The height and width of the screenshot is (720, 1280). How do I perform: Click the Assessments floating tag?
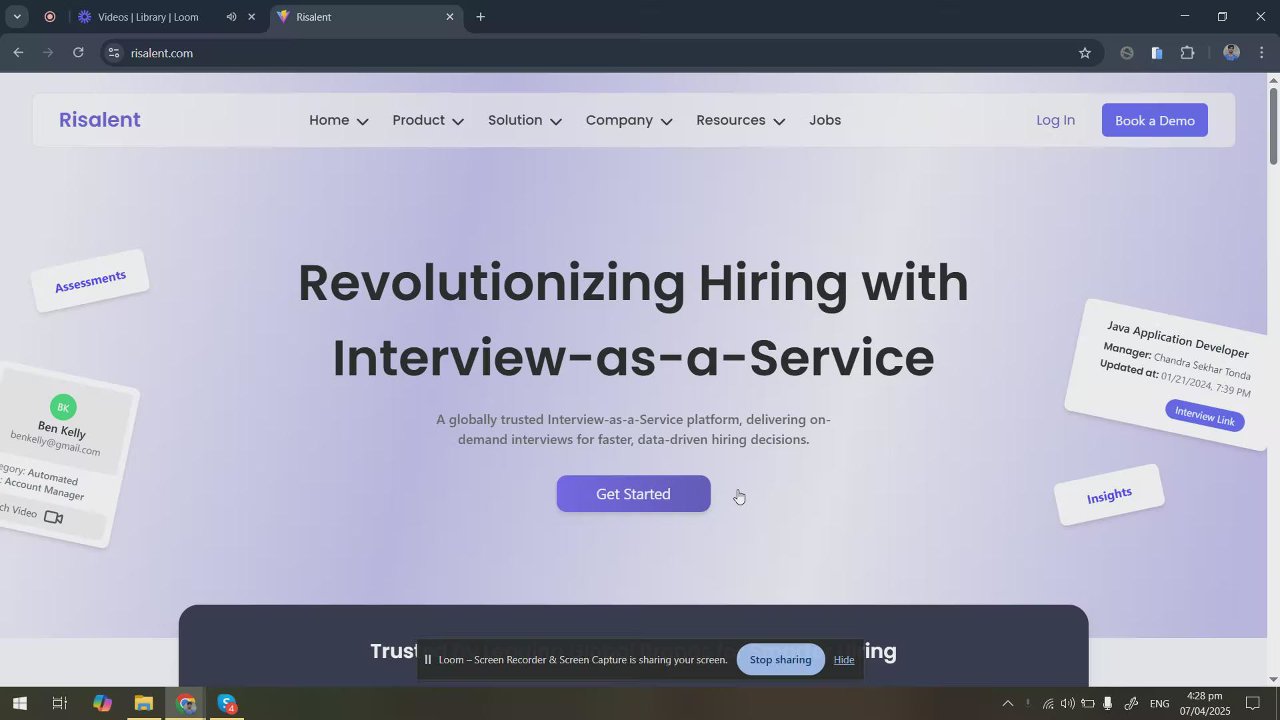(x=90, y=281)
